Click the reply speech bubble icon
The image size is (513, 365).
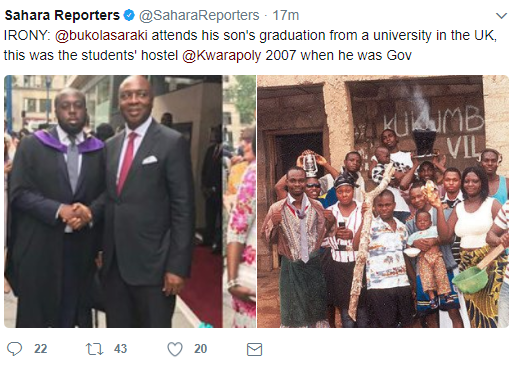click(x=15, y=349)
